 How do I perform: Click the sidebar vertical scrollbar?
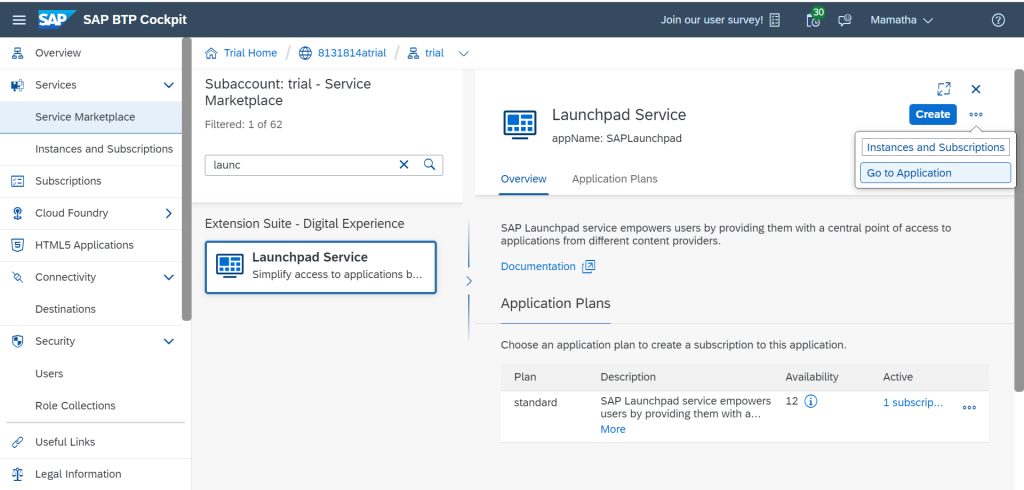187,180
